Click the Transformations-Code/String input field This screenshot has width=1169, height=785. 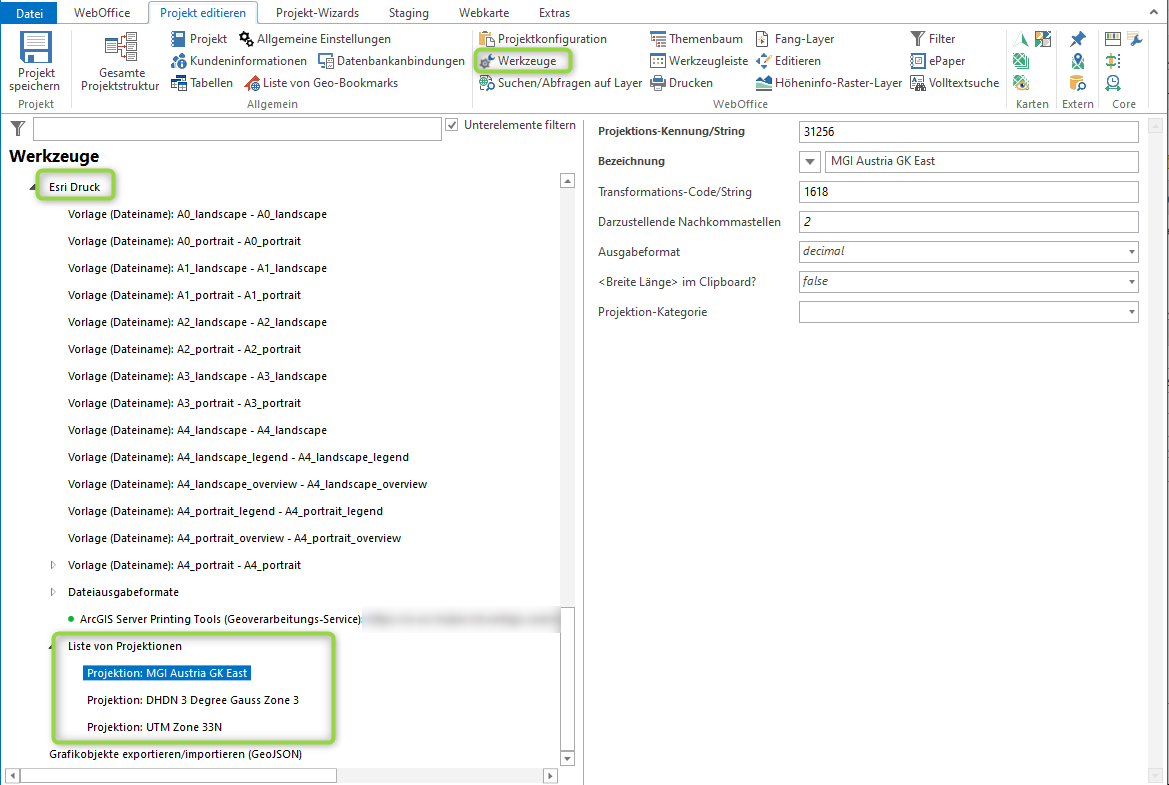(968, 191)
